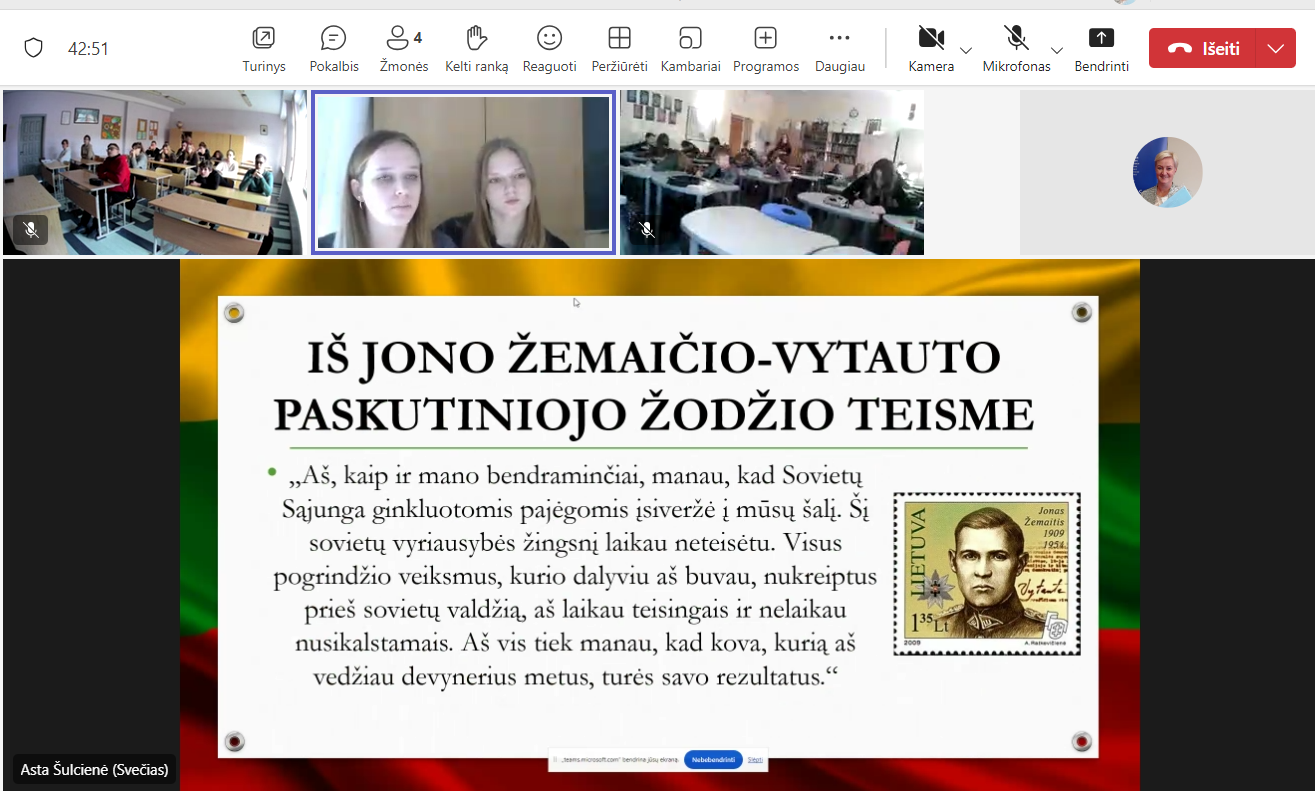Image resolution: width=1315 pixels, height=791 pixels.
Task: Click the Asta Šulcienė (Svečias) name label
Action: pos(94,770)
